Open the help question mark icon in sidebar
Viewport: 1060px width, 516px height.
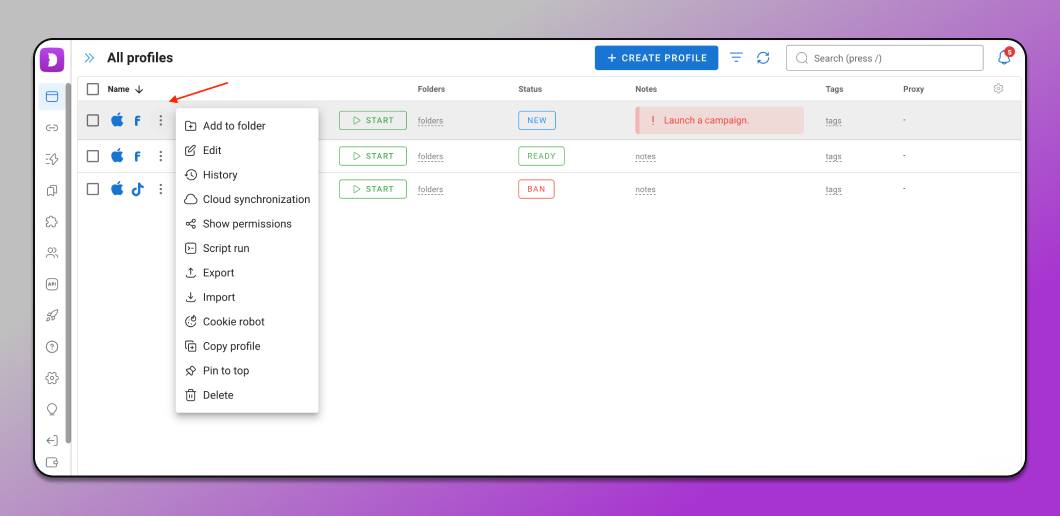point(52,347)
